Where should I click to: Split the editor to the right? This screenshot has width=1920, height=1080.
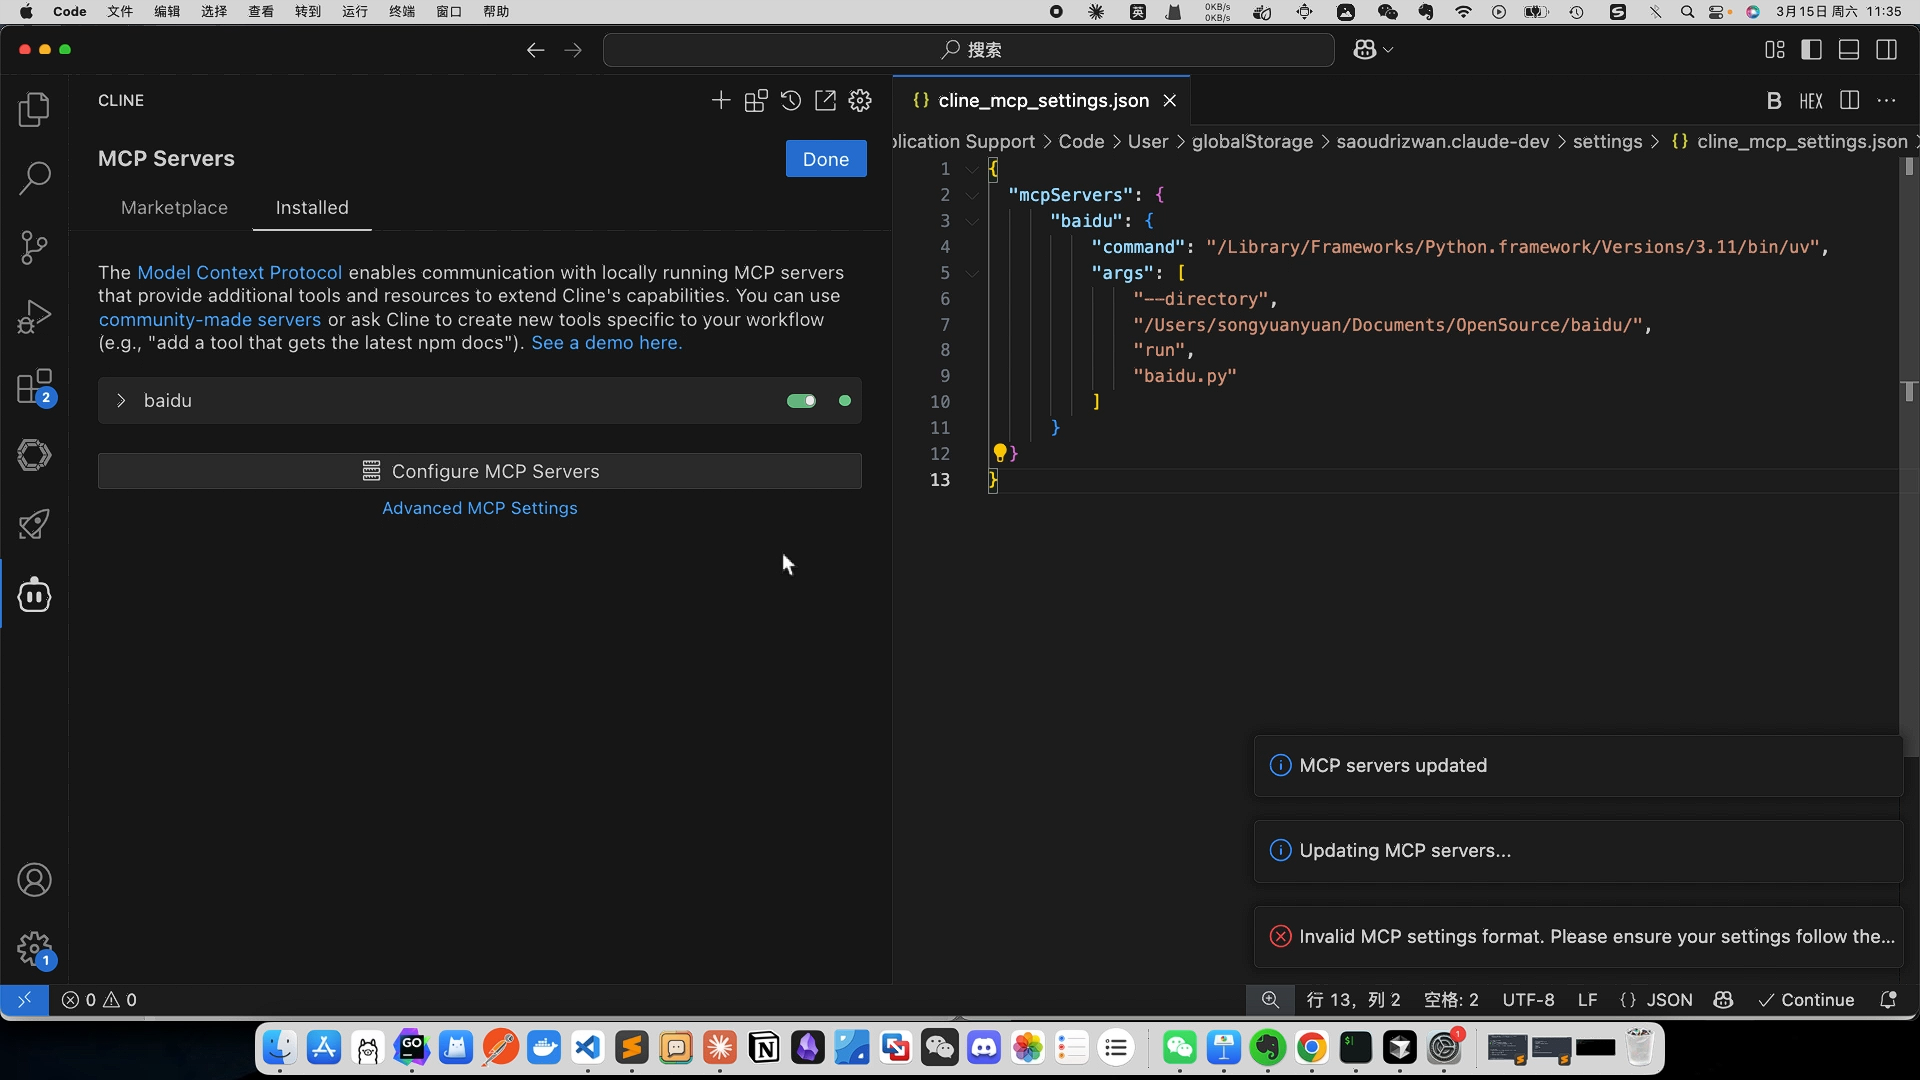click(1850, 100)
